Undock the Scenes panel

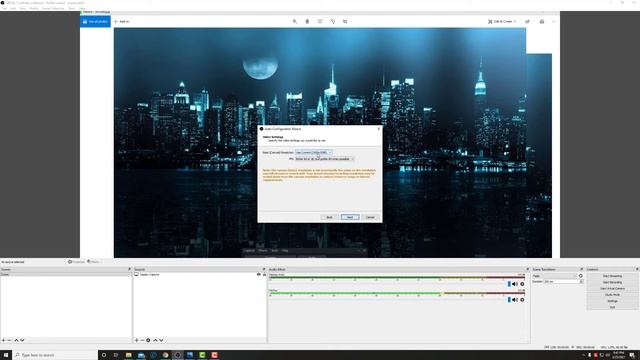point(129,269)
